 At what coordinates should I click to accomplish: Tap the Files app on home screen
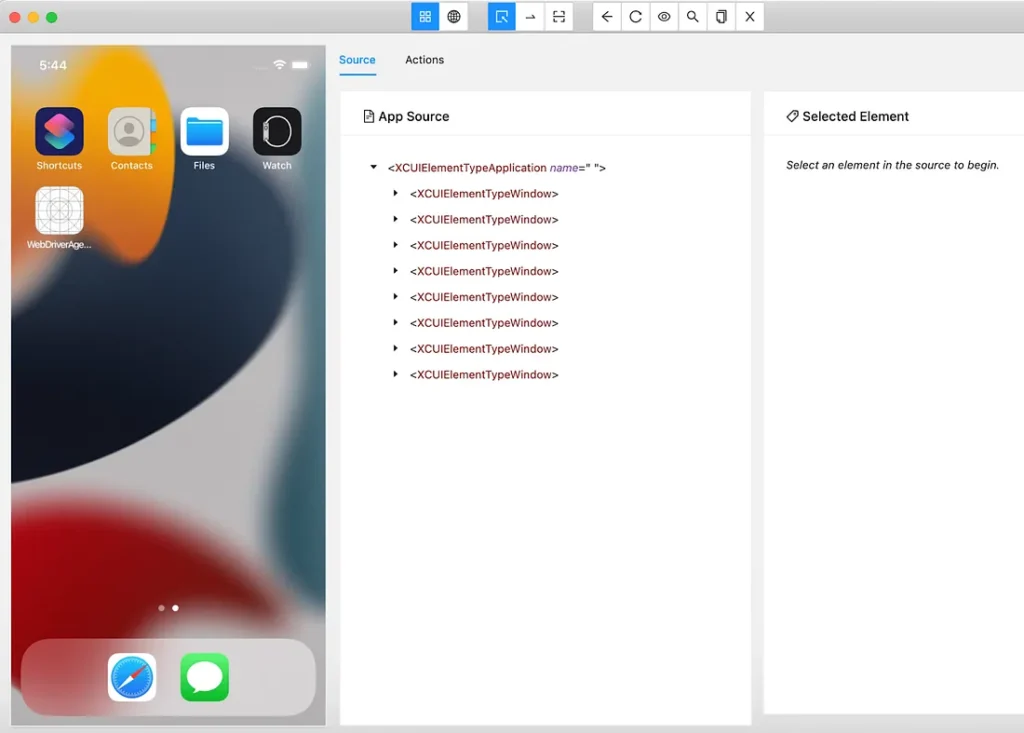pyautogui.click(x=204, y=132)
